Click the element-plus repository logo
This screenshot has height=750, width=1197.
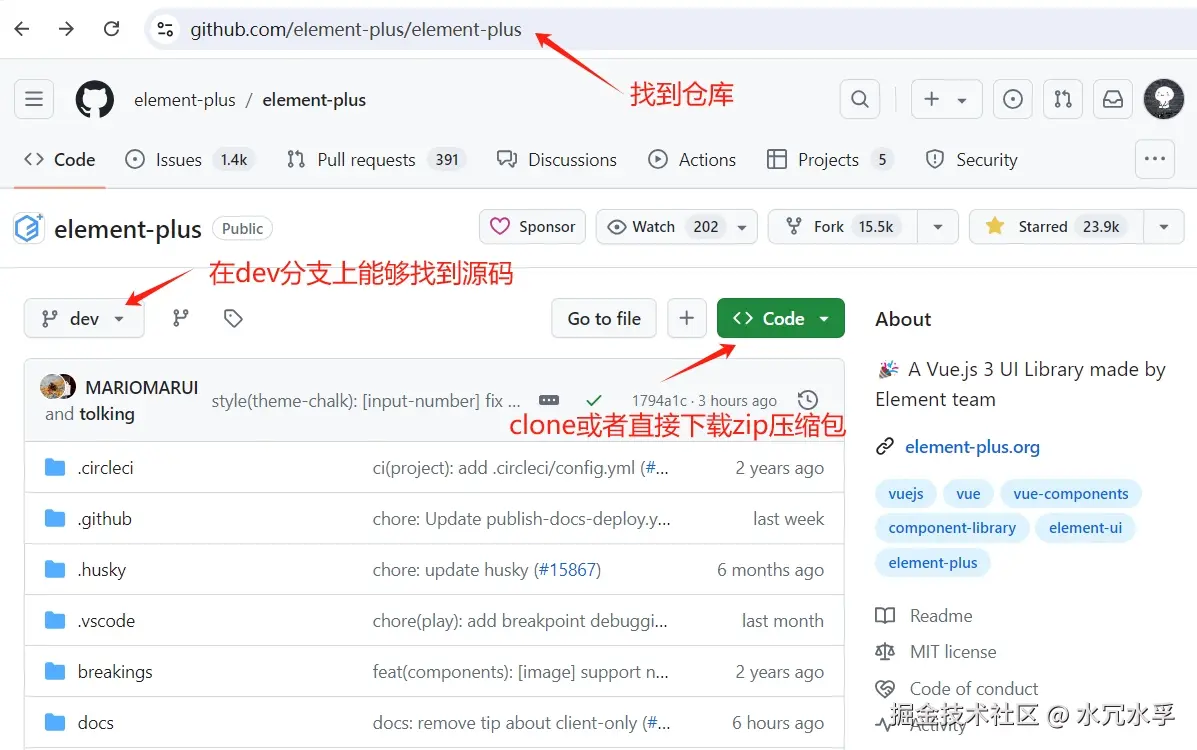28,228
